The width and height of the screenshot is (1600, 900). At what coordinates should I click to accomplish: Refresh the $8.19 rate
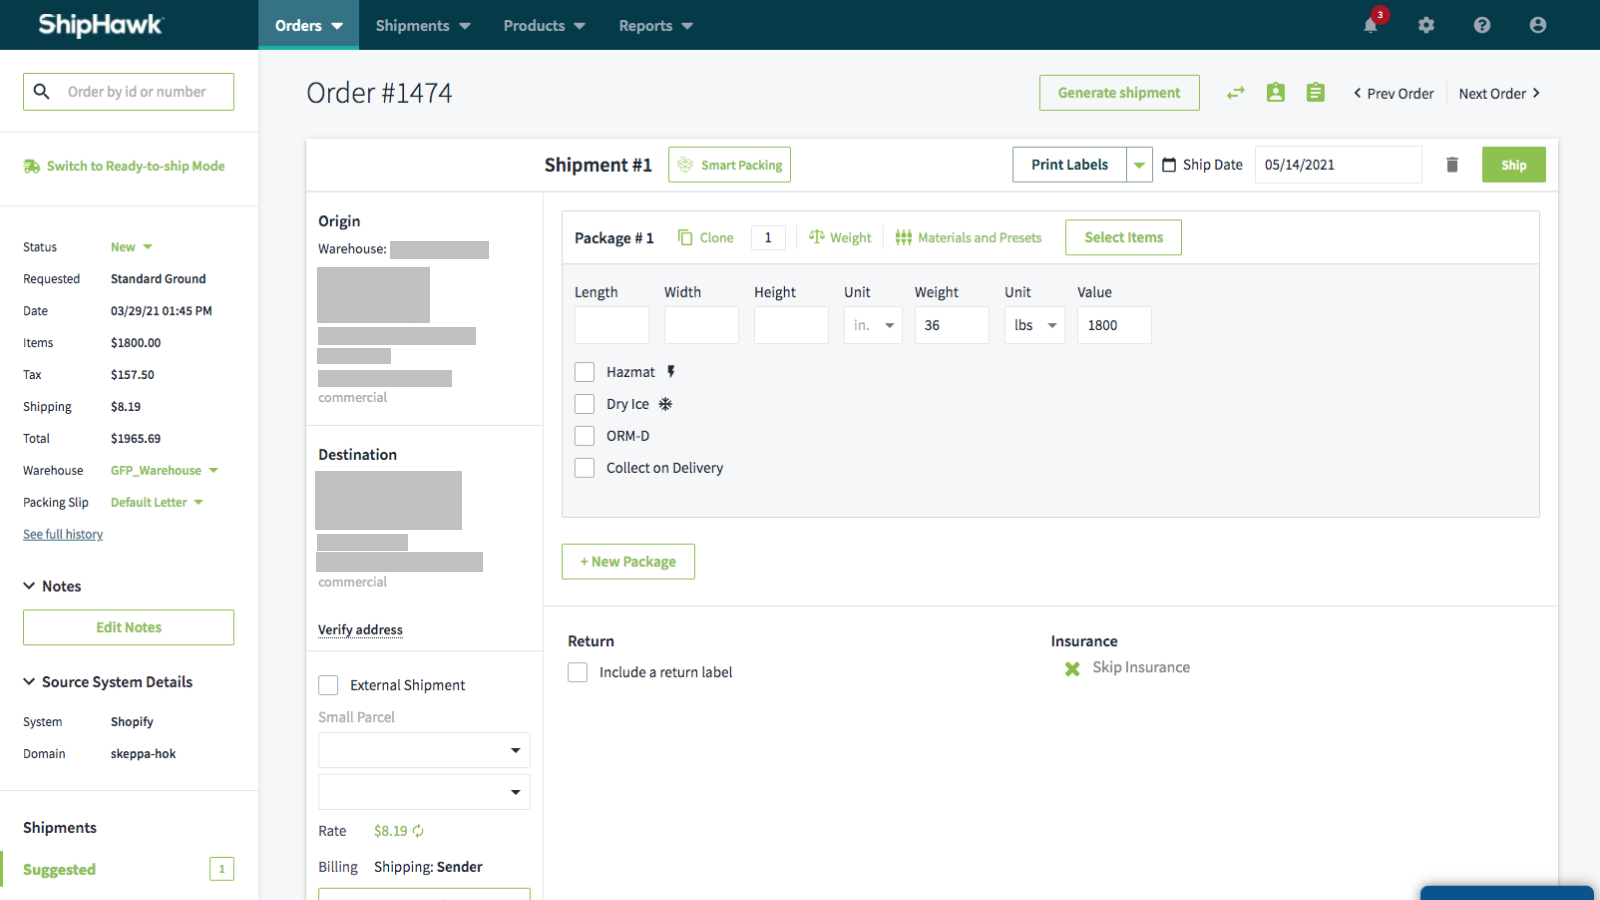(418, 831)
